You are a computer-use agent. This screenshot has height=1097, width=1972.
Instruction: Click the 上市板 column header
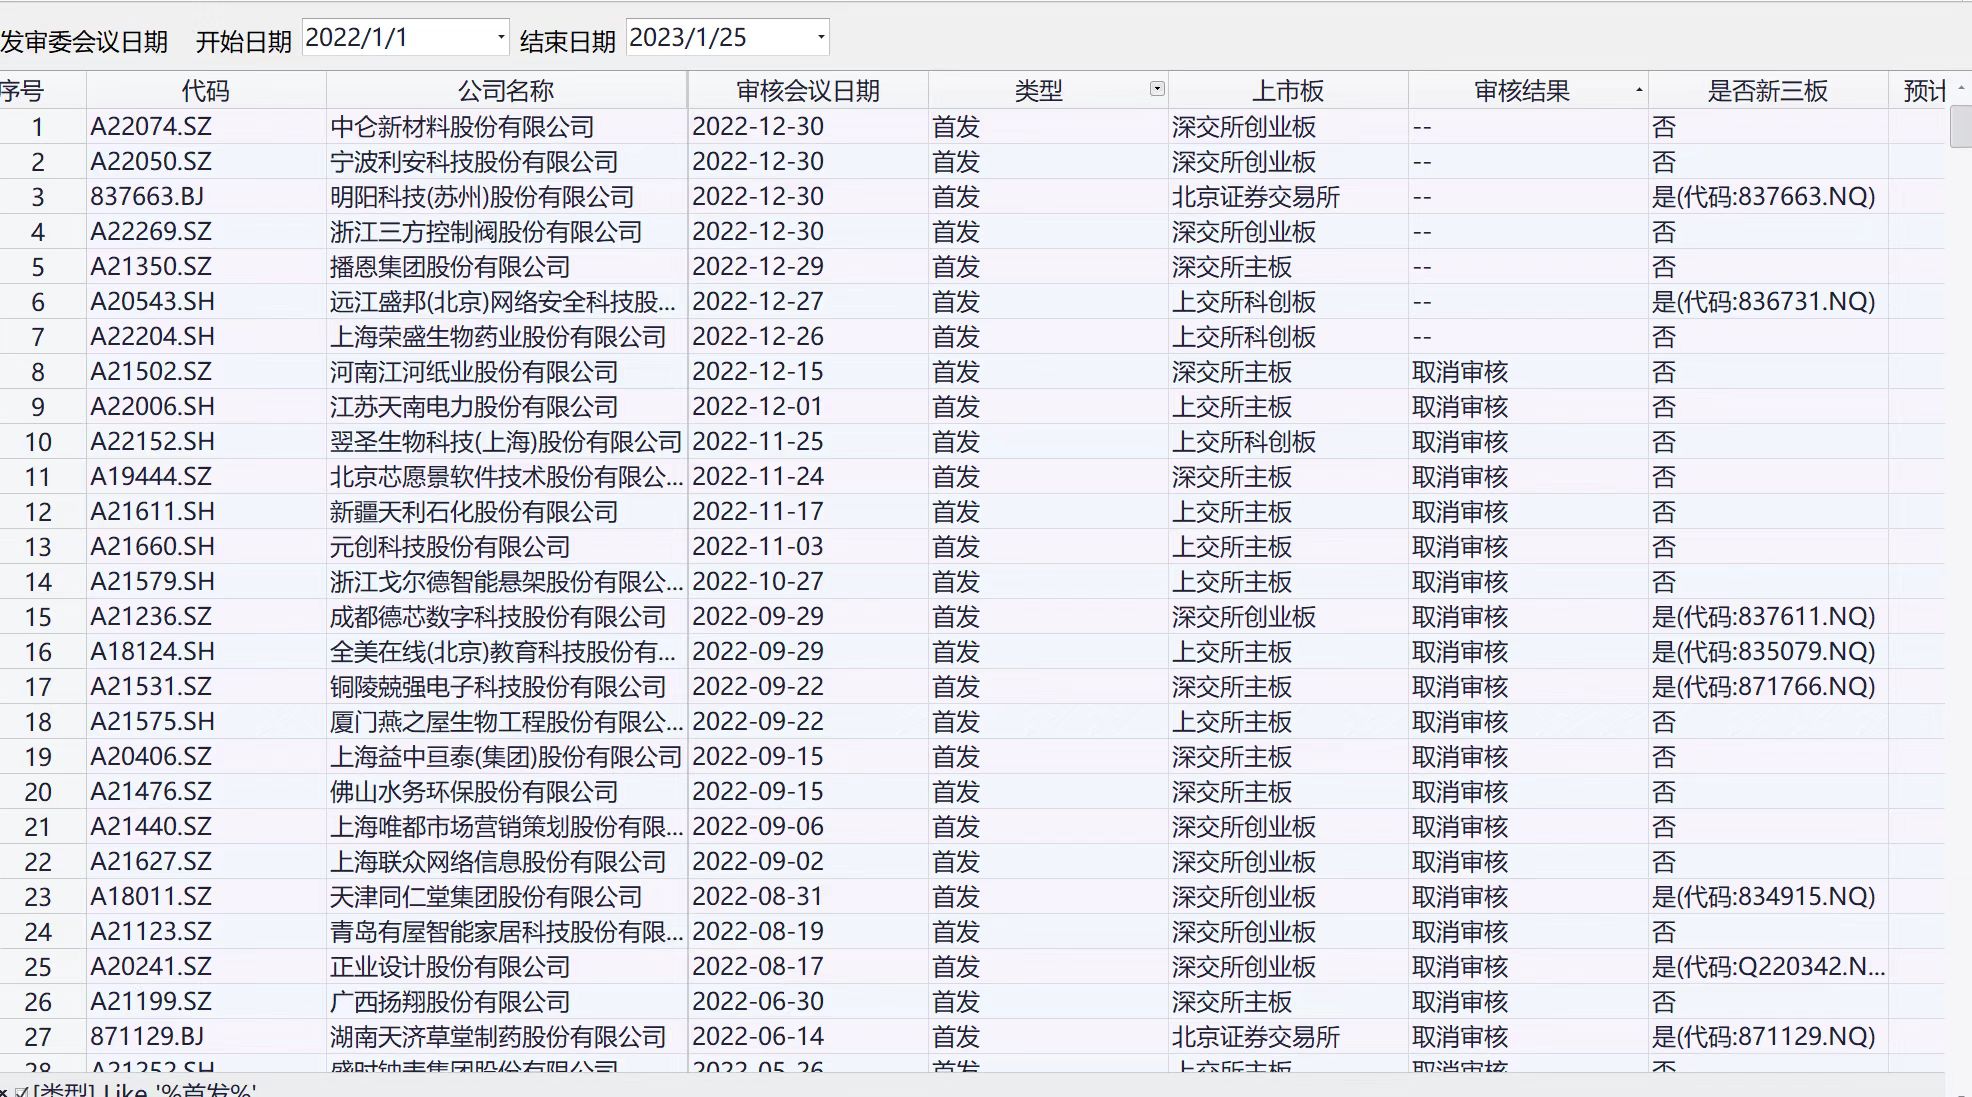(x=1287, y=91)
